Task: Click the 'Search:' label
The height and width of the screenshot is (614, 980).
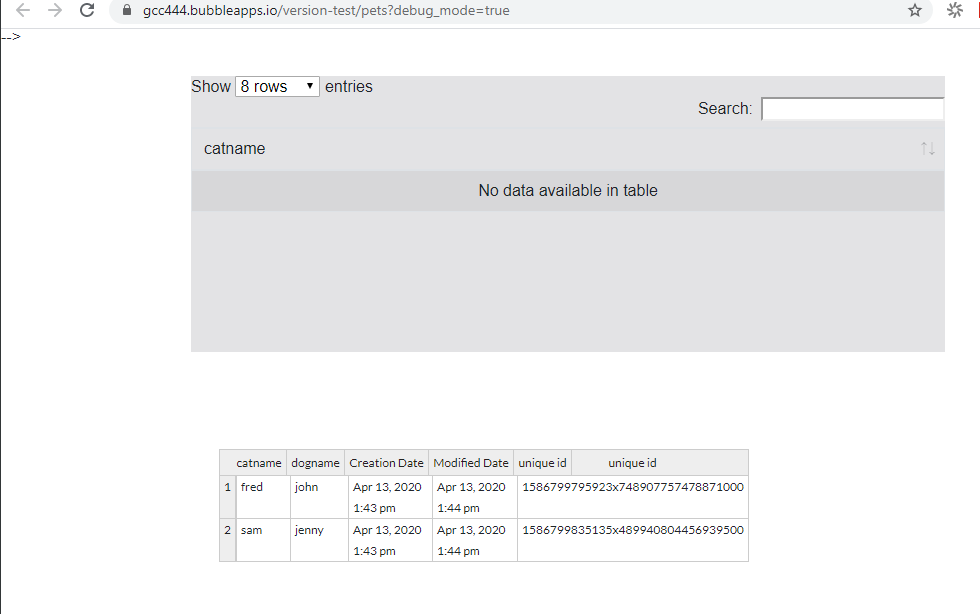Action: tap(725, 109)
